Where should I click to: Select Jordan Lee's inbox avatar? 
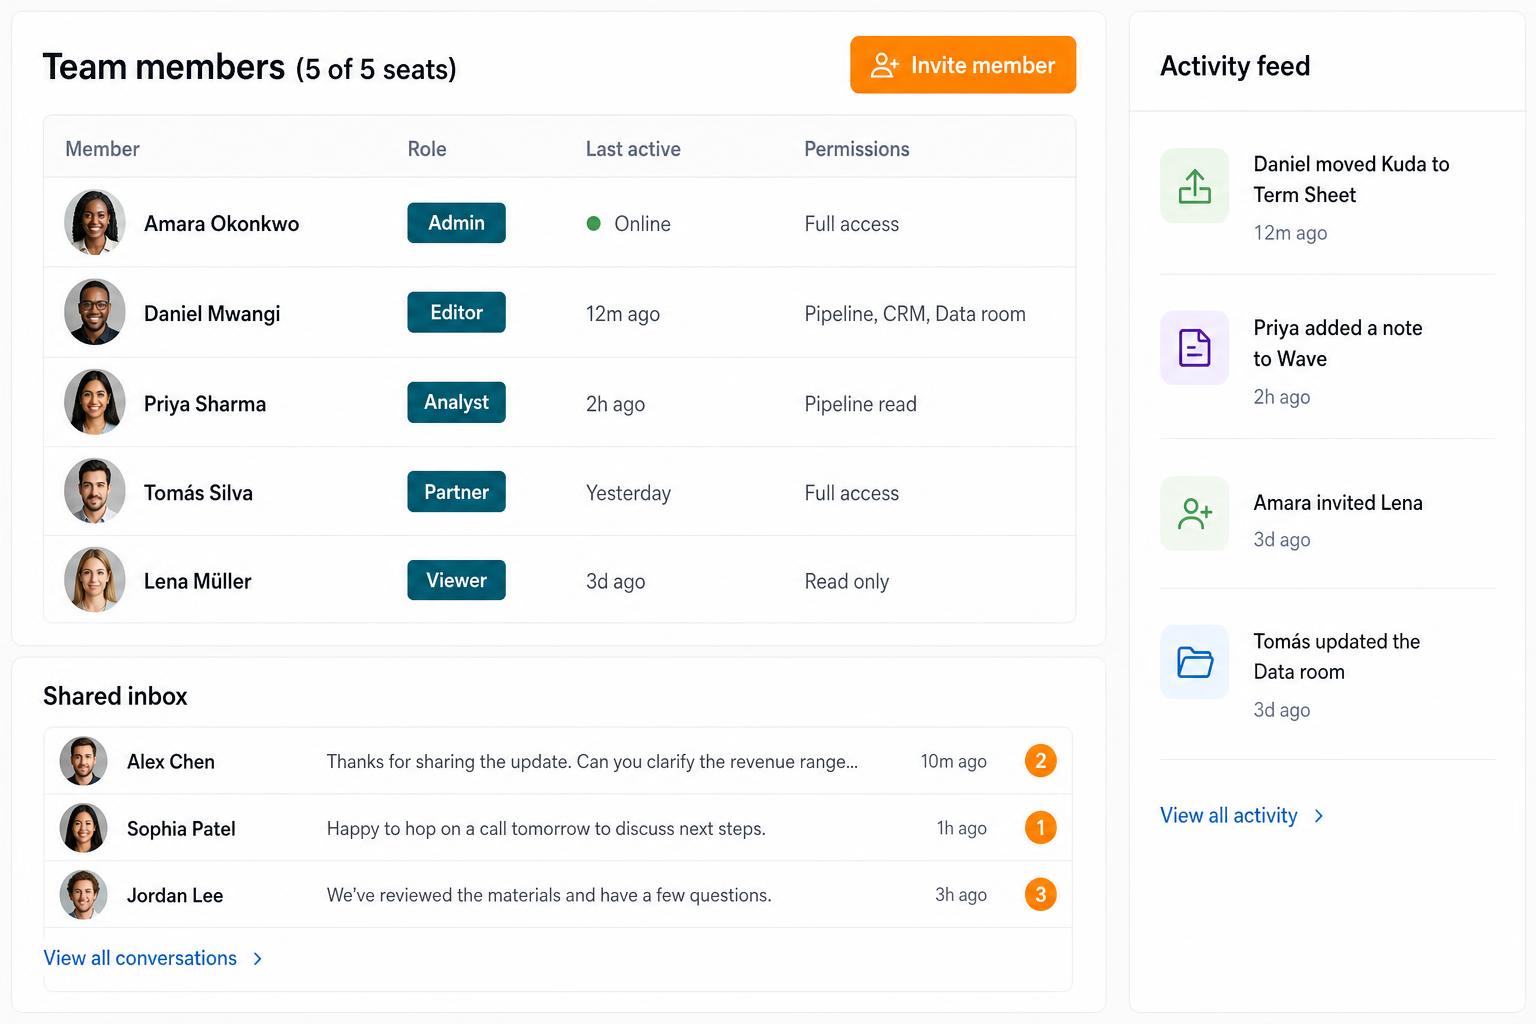(x=83, y=895)
